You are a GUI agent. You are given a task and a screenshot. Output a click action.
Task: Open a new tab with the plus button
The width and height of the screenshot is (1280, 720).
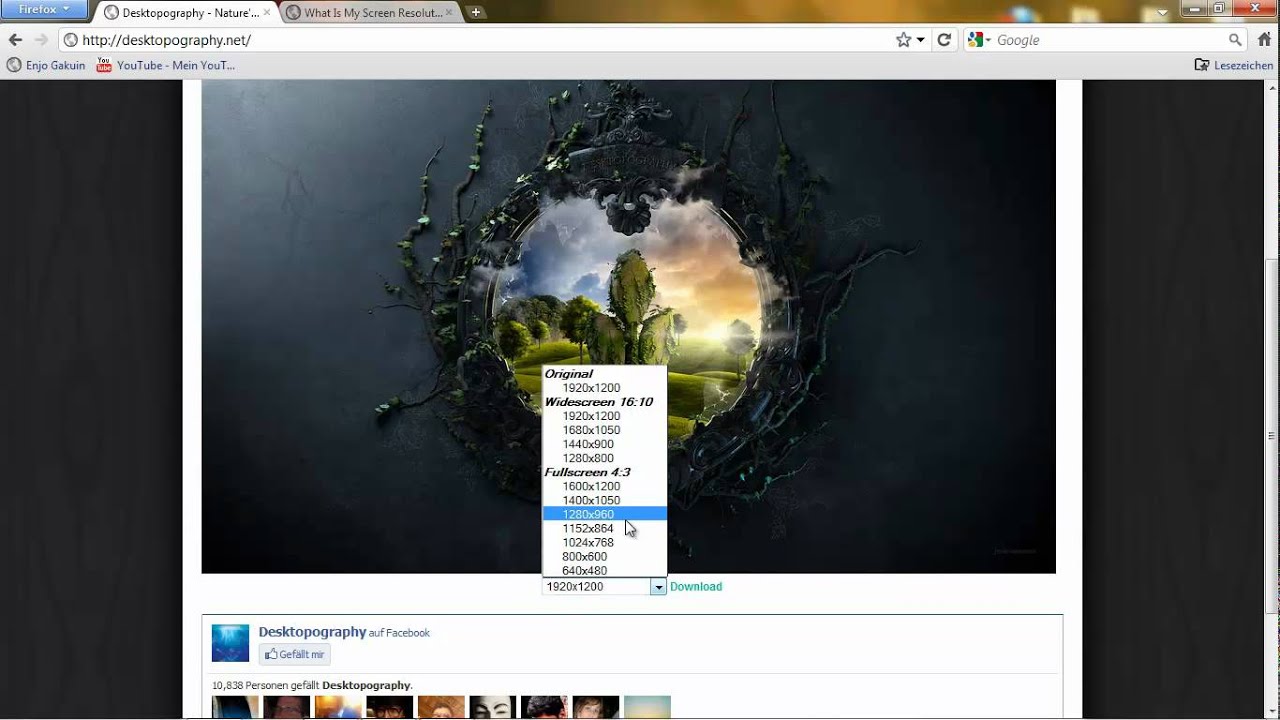tap(476, 13)
